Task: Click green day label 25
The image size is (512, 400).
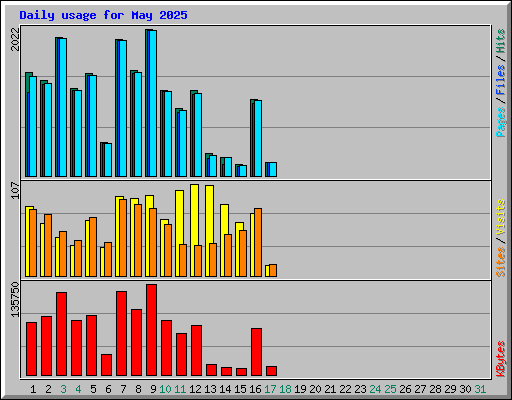Action: [390, 389]
